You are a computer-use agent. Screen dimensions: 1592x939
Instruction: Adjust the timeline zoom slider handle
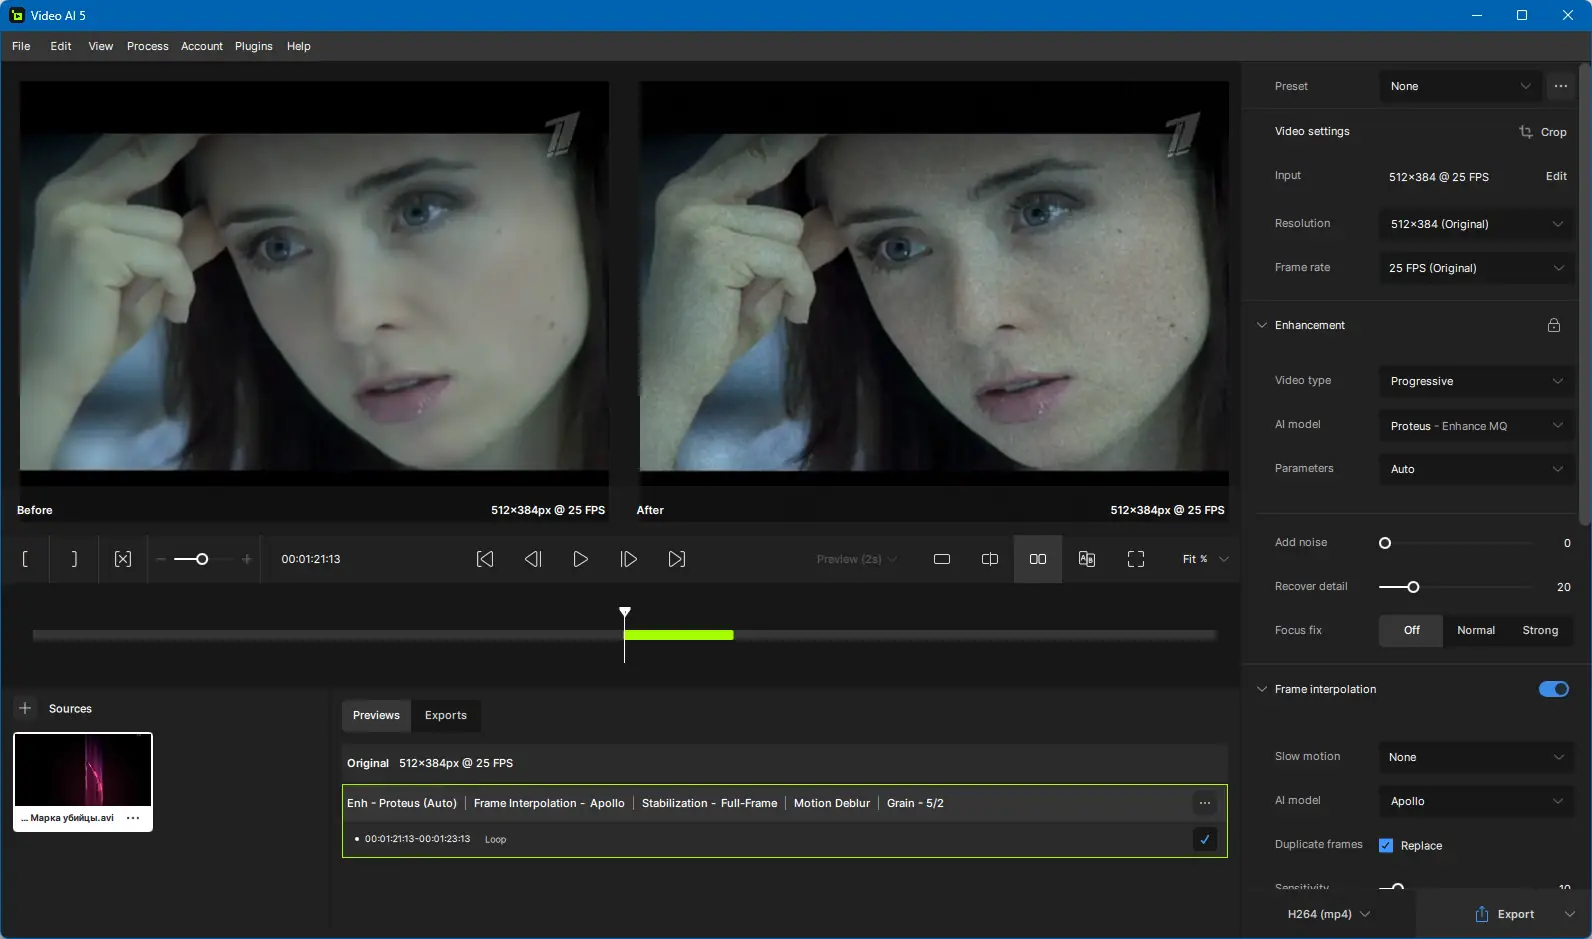(x=202, y=559)
